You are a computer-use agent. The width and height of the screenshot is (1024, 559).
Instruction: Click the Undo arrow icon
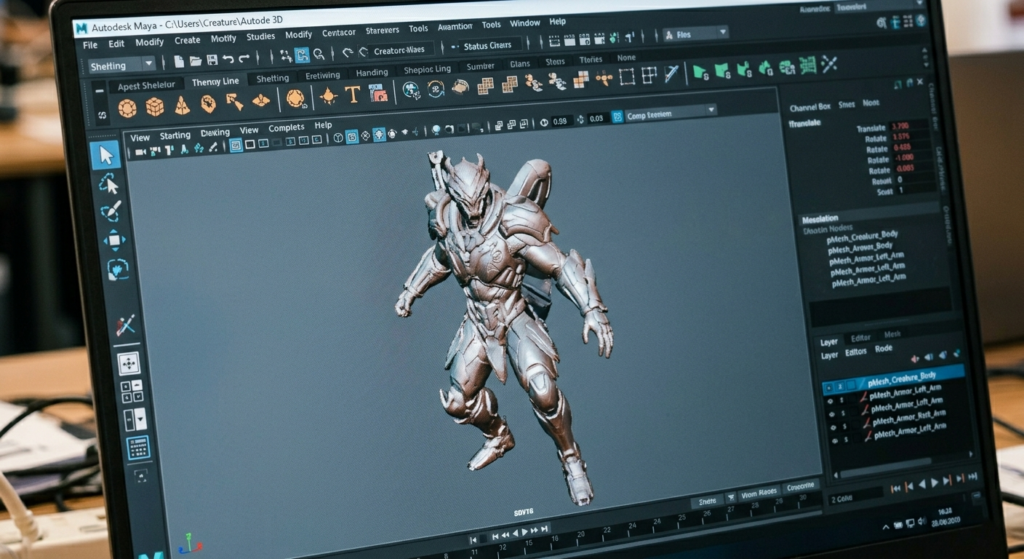tap(227, 61)
